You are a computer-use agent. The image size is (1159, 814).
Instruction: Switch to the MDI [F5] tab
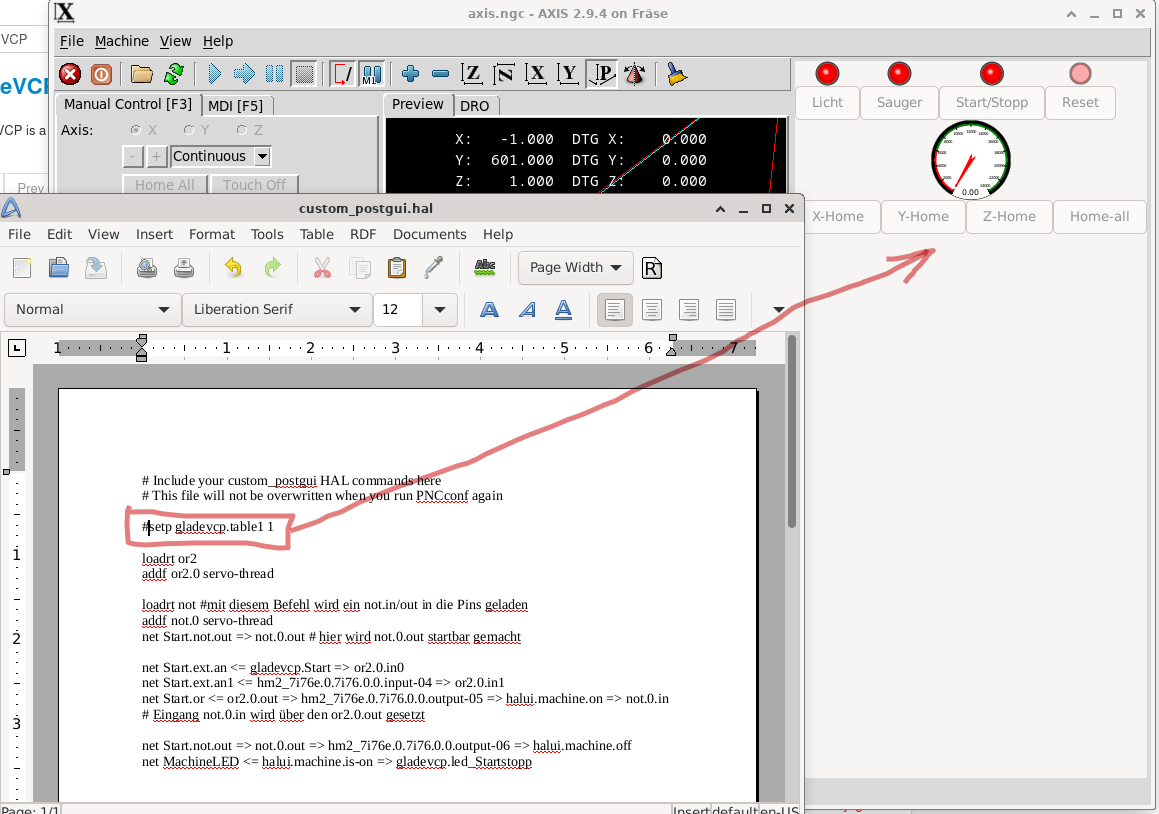pyautogui.click(x=236, y=105)
